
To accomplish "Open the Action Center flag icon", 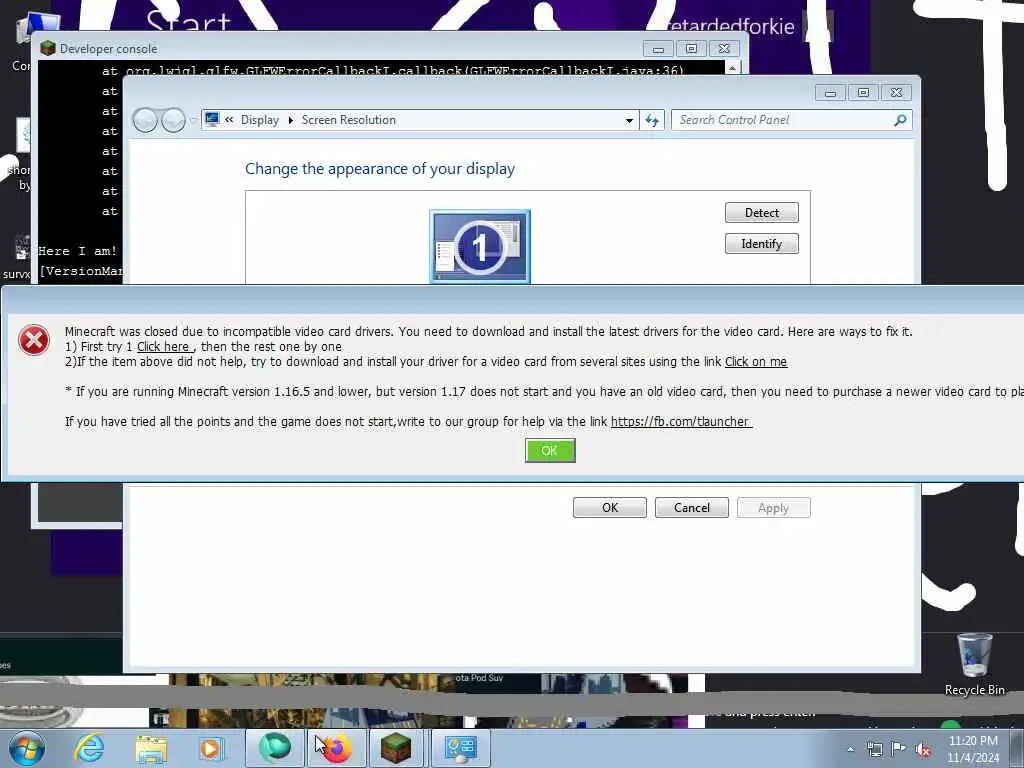I will click(899, 749).
